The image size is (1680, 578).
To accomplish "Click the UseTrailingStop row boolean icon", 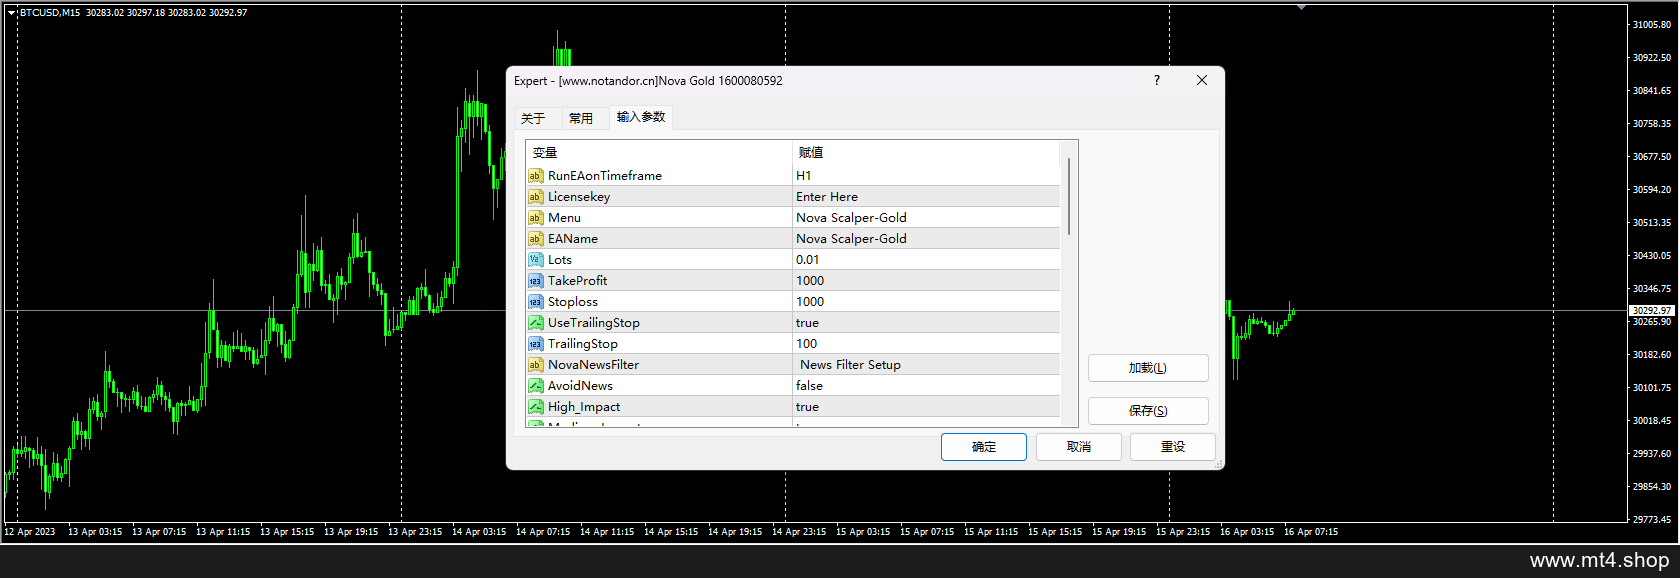I will click(535, 323).
